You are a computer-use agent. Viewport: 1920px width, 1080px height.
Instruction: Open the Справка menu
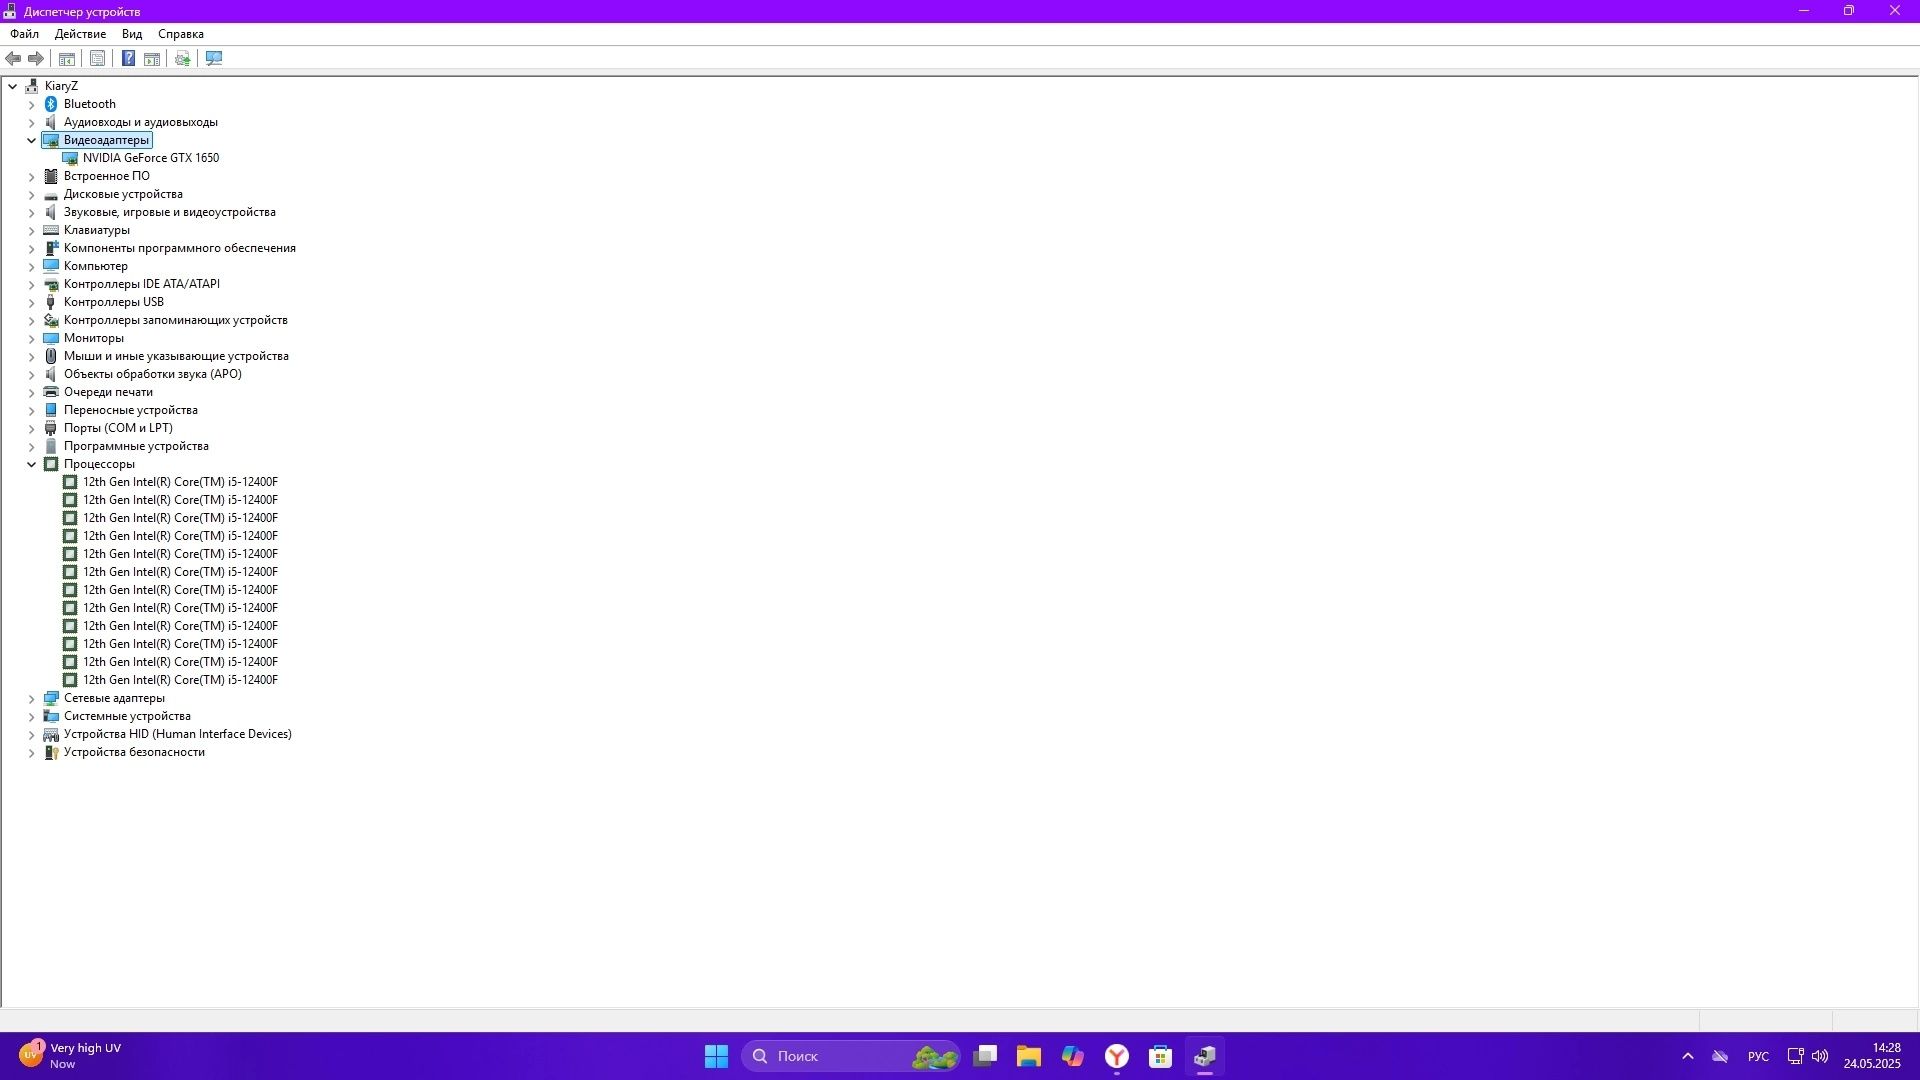pos(181,34)
